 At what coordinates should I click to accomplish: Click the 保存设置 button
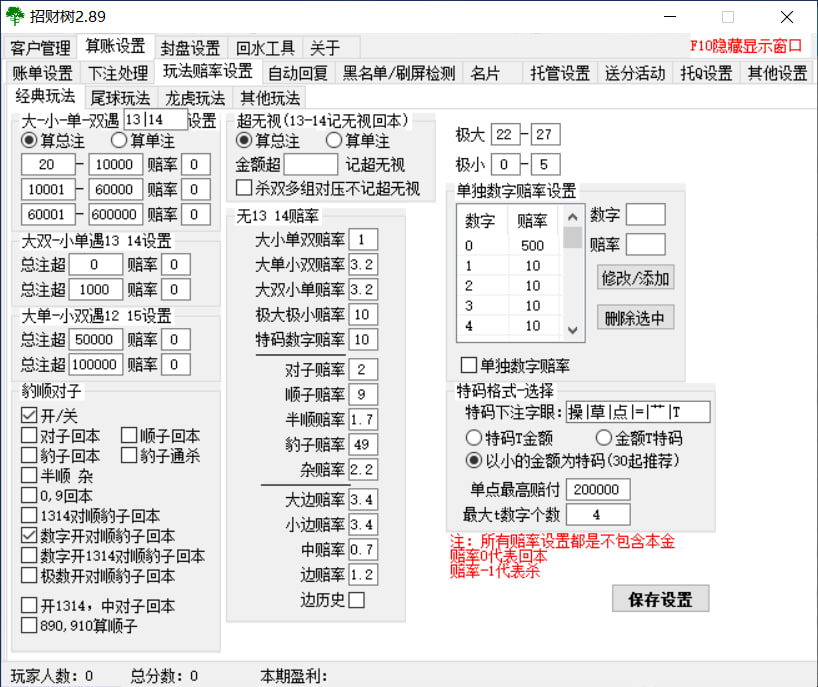tap(660, 599)
